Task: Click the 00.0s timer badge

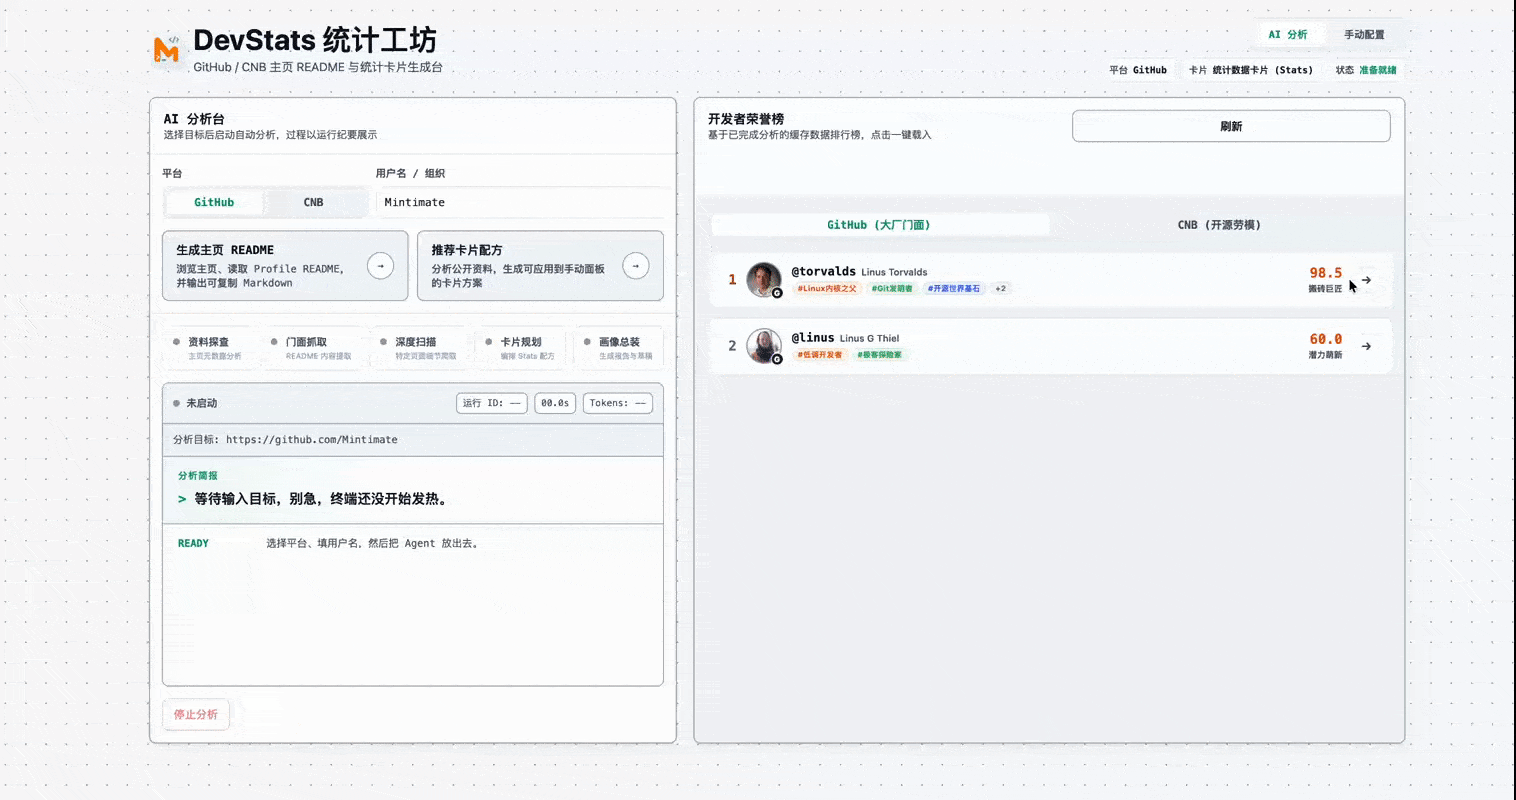Action: click(x=555, y=403)
